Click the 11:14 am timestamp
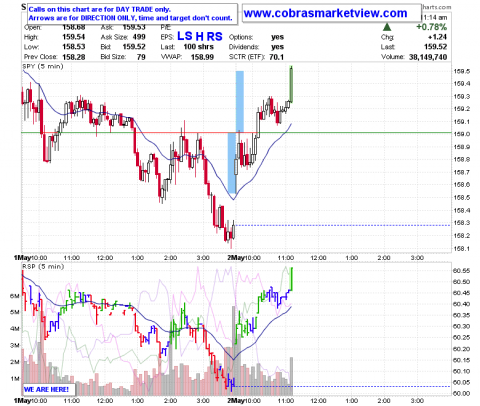 point(434,17)
